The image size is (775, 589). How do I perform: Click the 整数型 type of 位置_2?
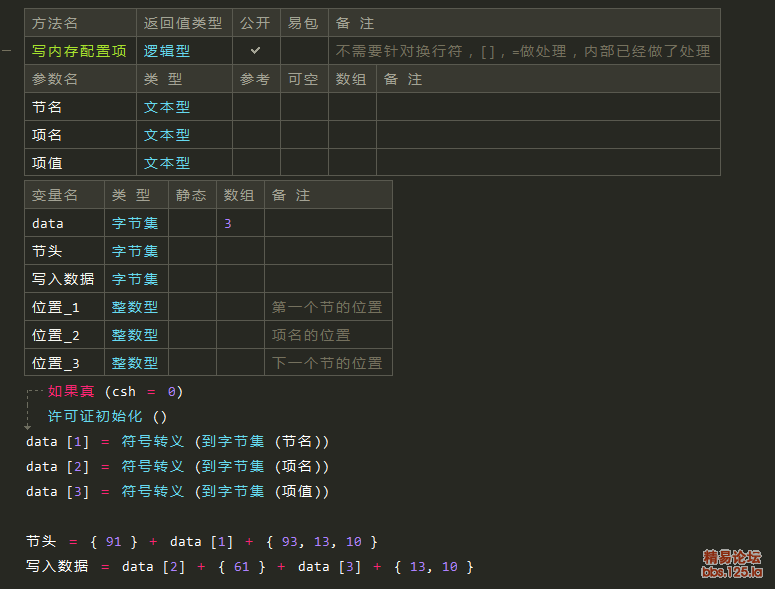pyautogui.click(x=135, y=335)
